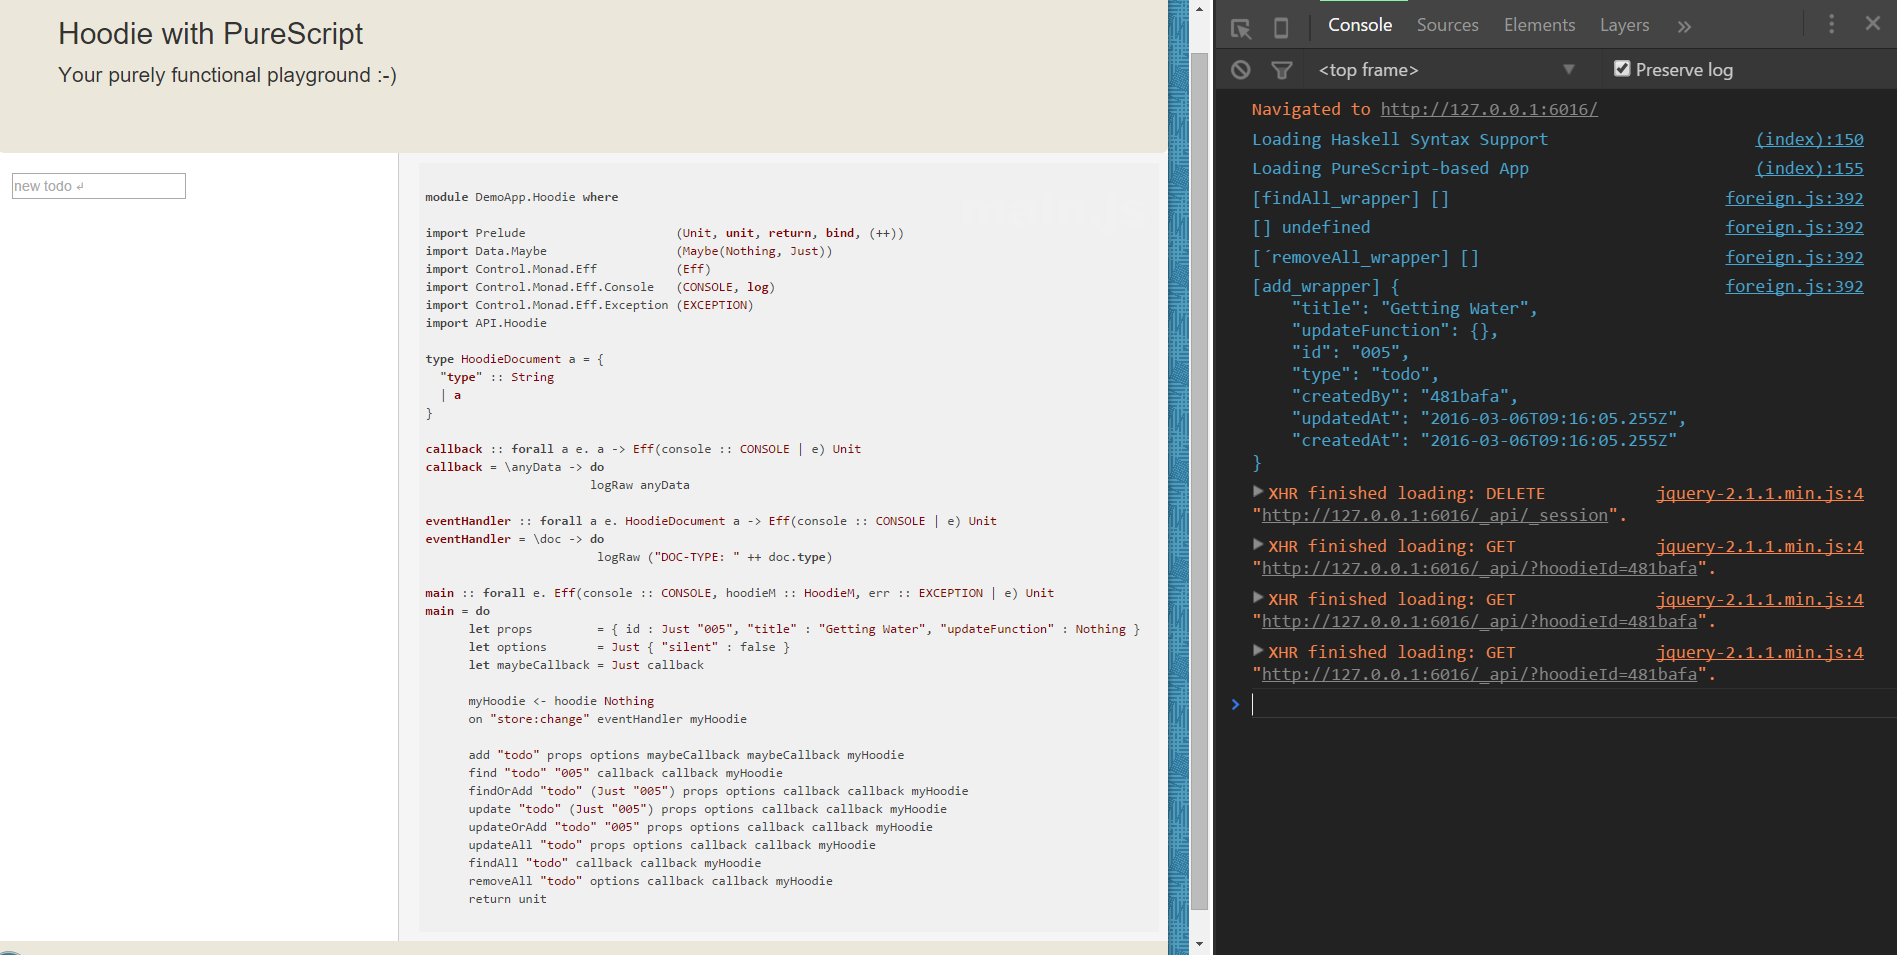The height and width of the screenshot is (955, 1897).
Task: Clear console with the ban icon
Action: click(x=1241, y=70)
